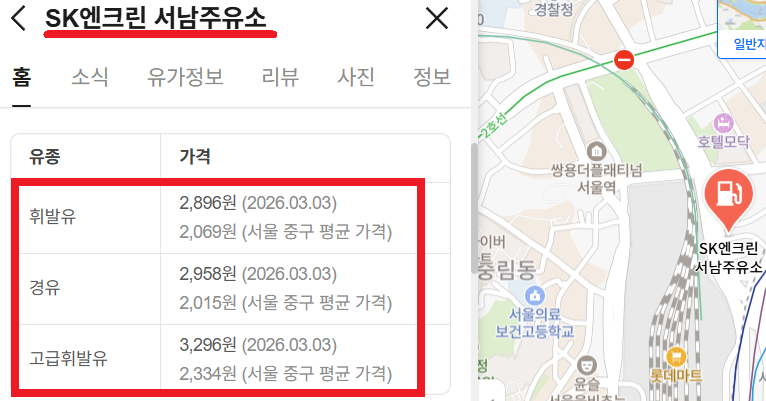Click the 2호선 subway line label
The width and height of the screenshot is (766, 401).
click(493, 126)
